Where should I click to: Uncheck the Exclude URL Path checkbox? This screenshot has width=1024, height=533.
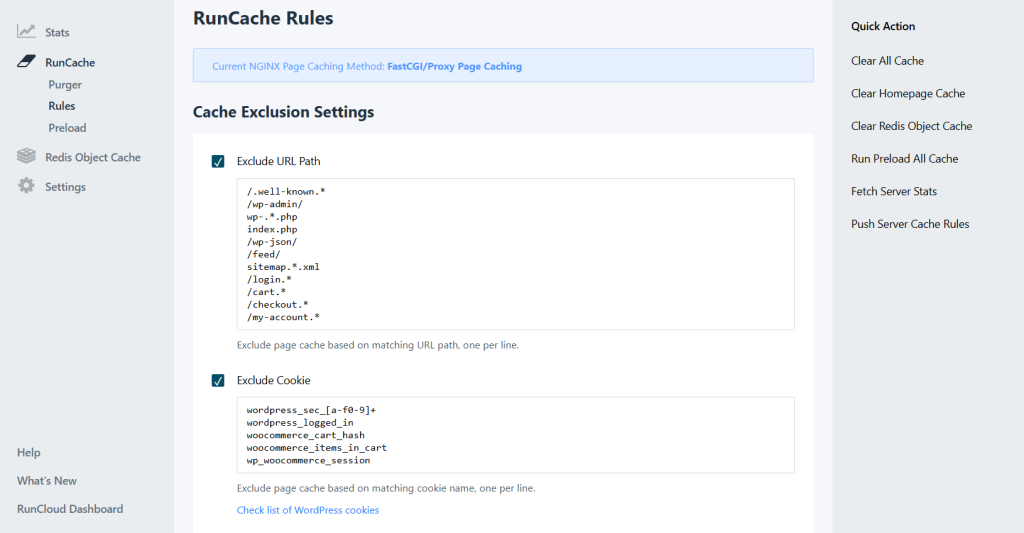(x=218, y=161)
